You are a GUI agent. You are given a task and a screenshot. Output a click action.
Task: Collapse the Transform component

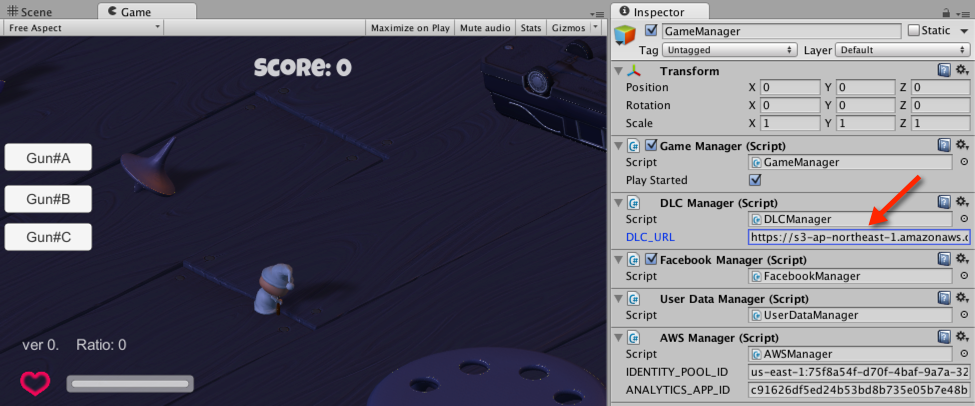617,71
